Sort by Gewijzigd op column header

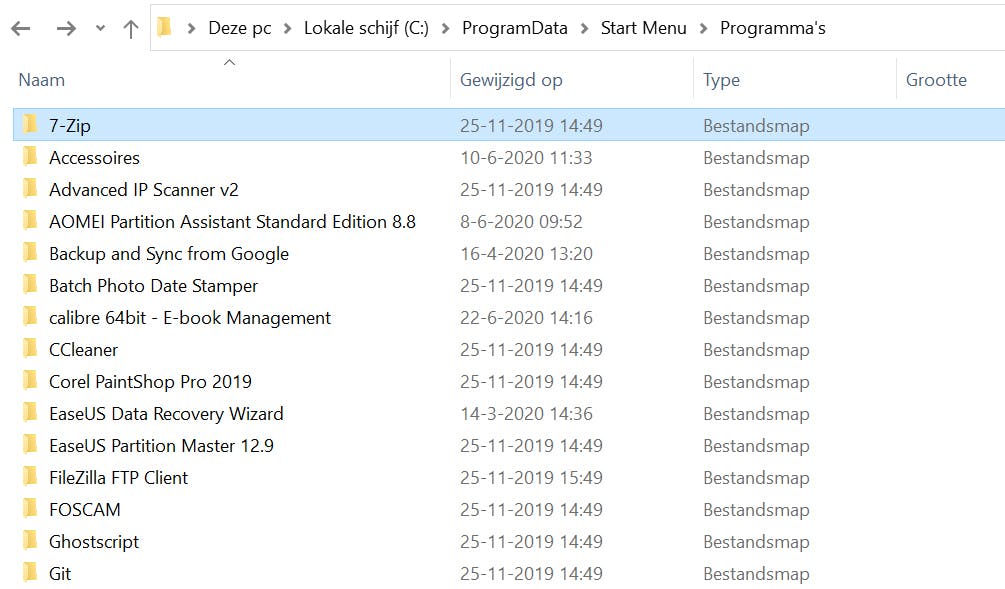[x=511, y=80]
